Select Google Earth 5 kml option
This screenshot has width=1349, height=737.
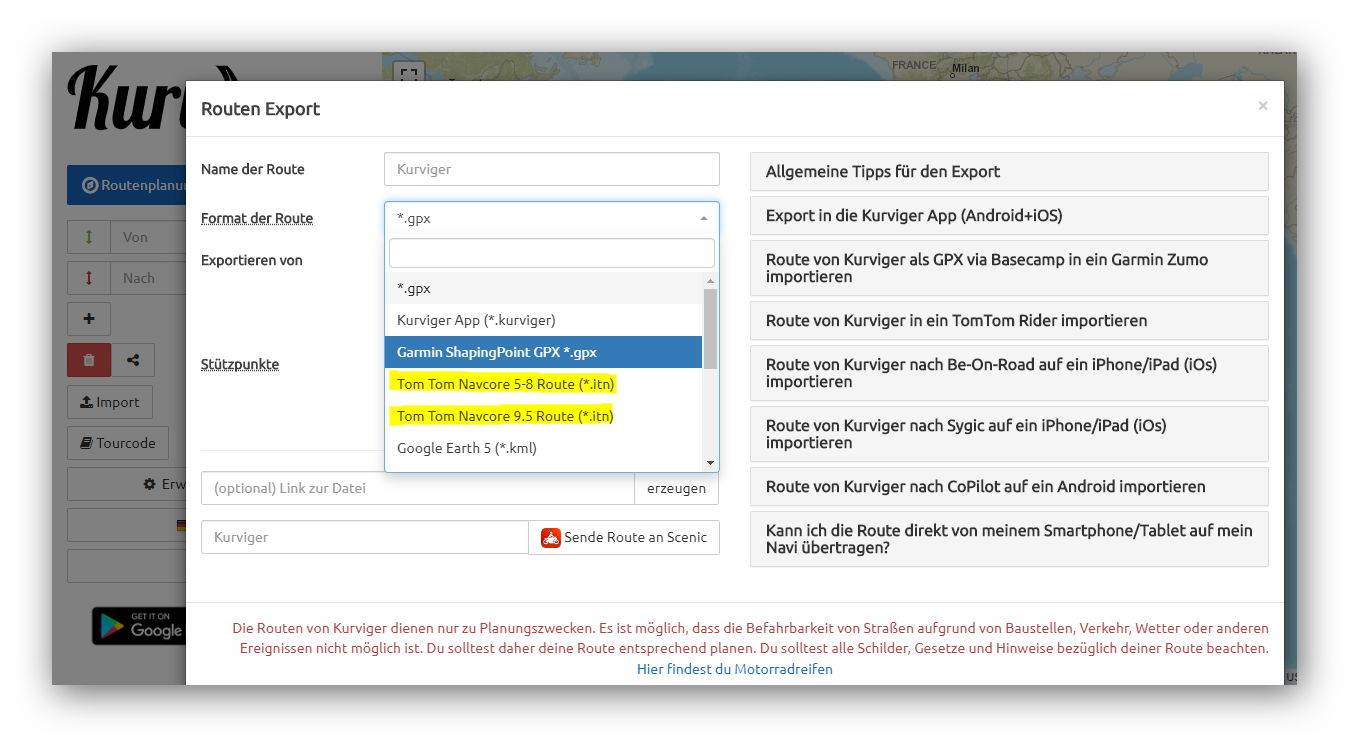(467, 448)
